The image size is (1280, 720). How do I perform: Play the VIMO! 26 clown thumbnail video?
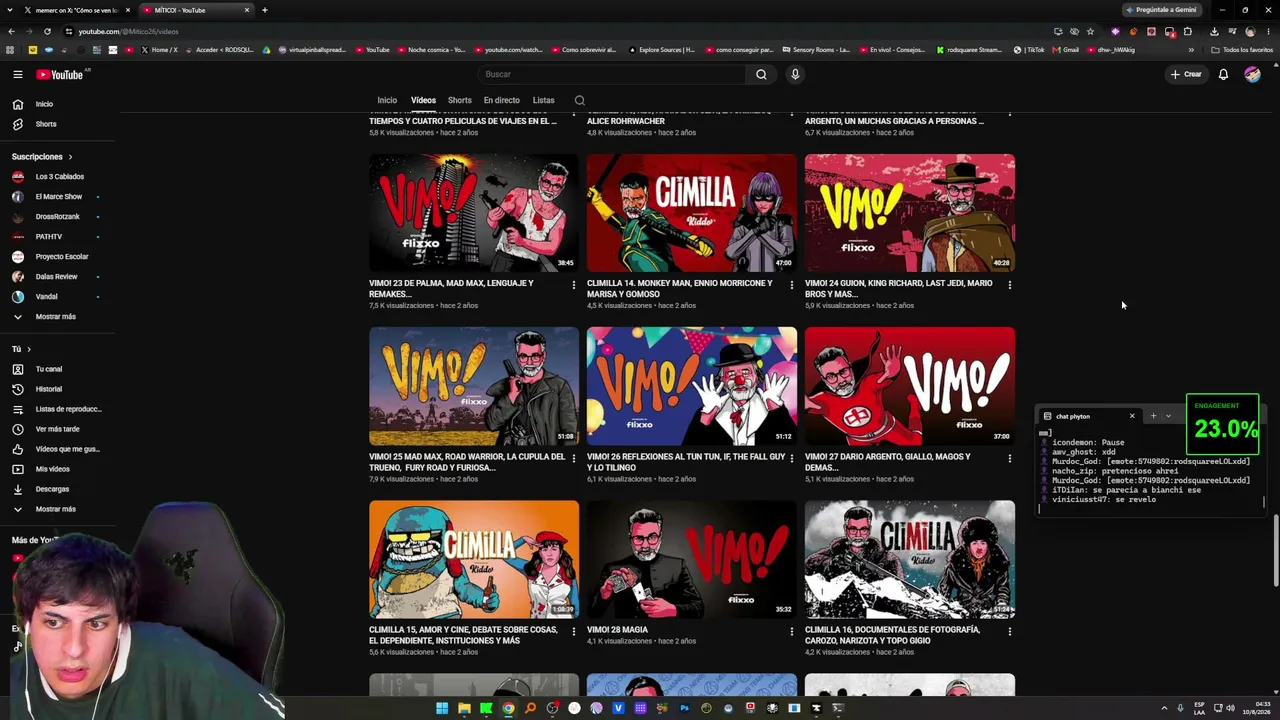692,386
